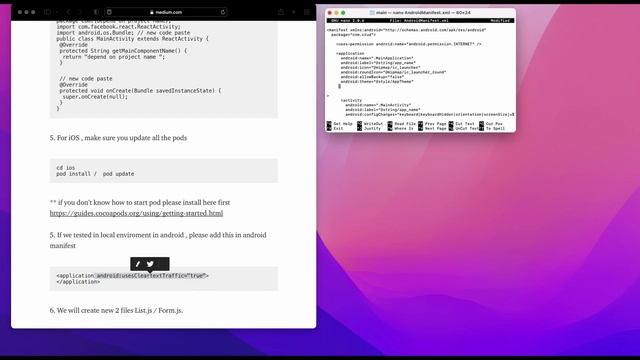Open the Safari sidebar dropdown chevron
This screenshot has width=640, height=360.
(x=56, y=12)
